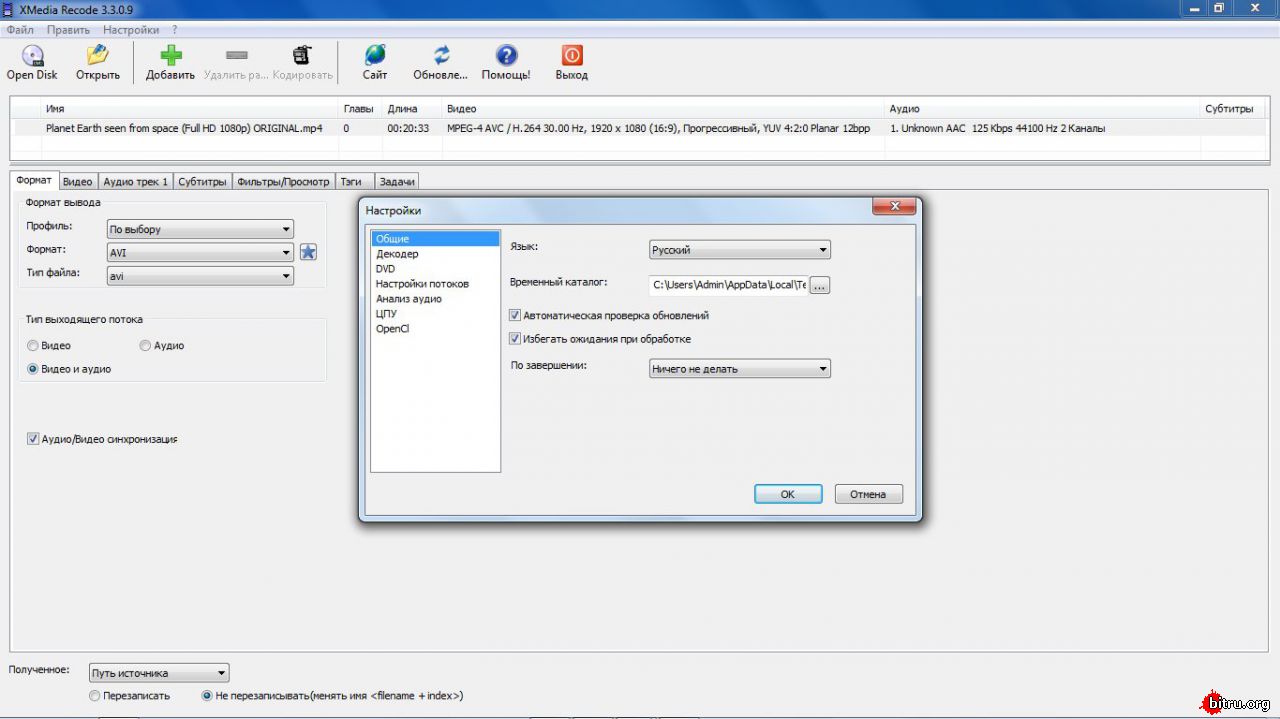Click the Аудио column header

pyautogui.click(x=1043, y=108)
